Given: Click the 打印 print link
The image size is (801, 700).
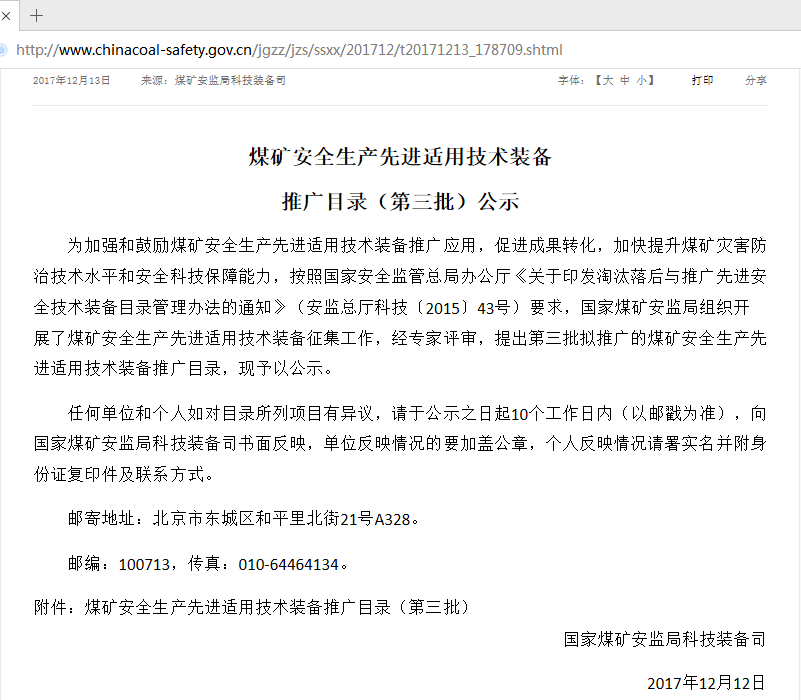Looking at the screenshot, I should pyautogui.click(x=702, y=81).
